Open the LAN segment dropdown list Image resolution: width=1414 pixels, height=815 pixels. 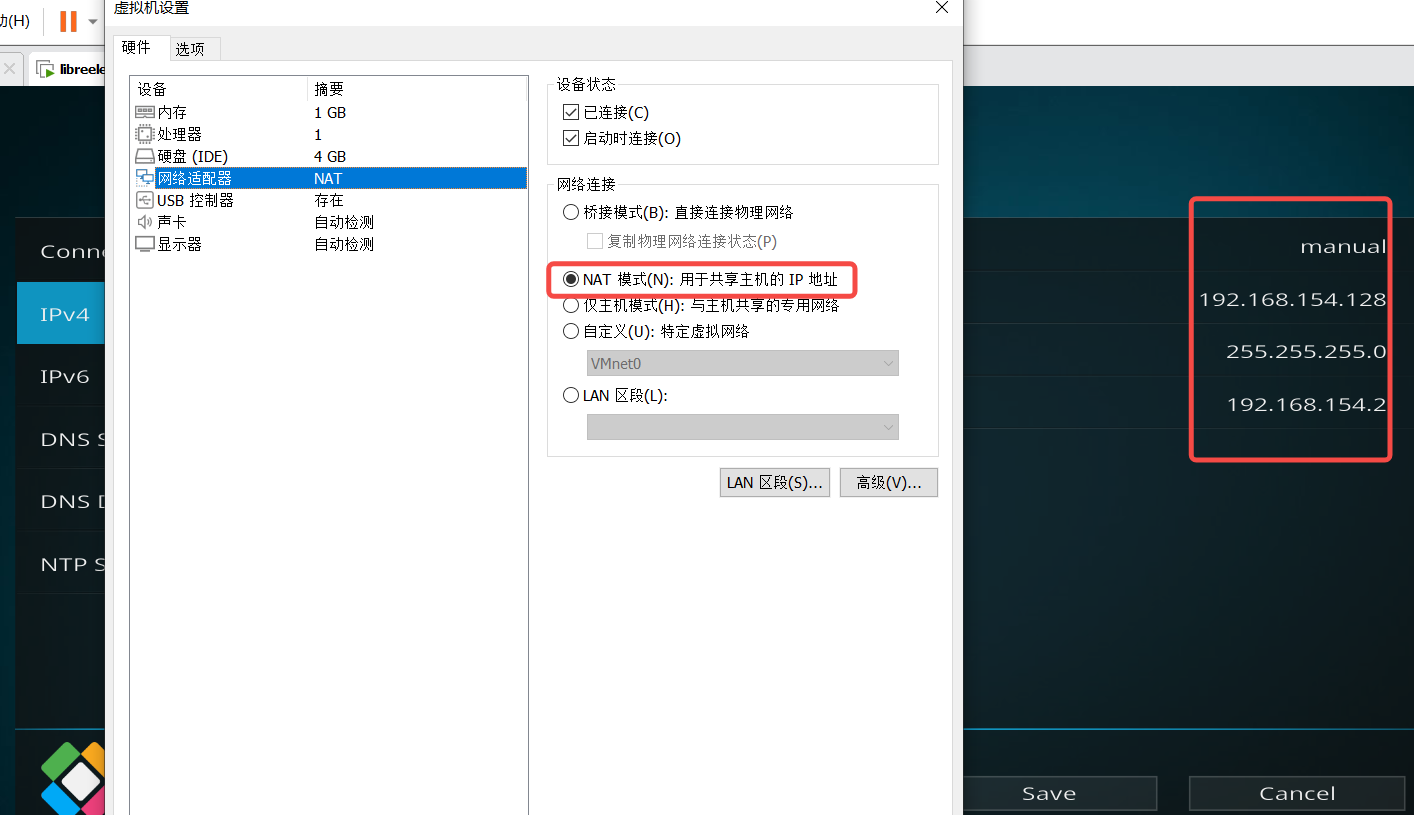point(742,427)
